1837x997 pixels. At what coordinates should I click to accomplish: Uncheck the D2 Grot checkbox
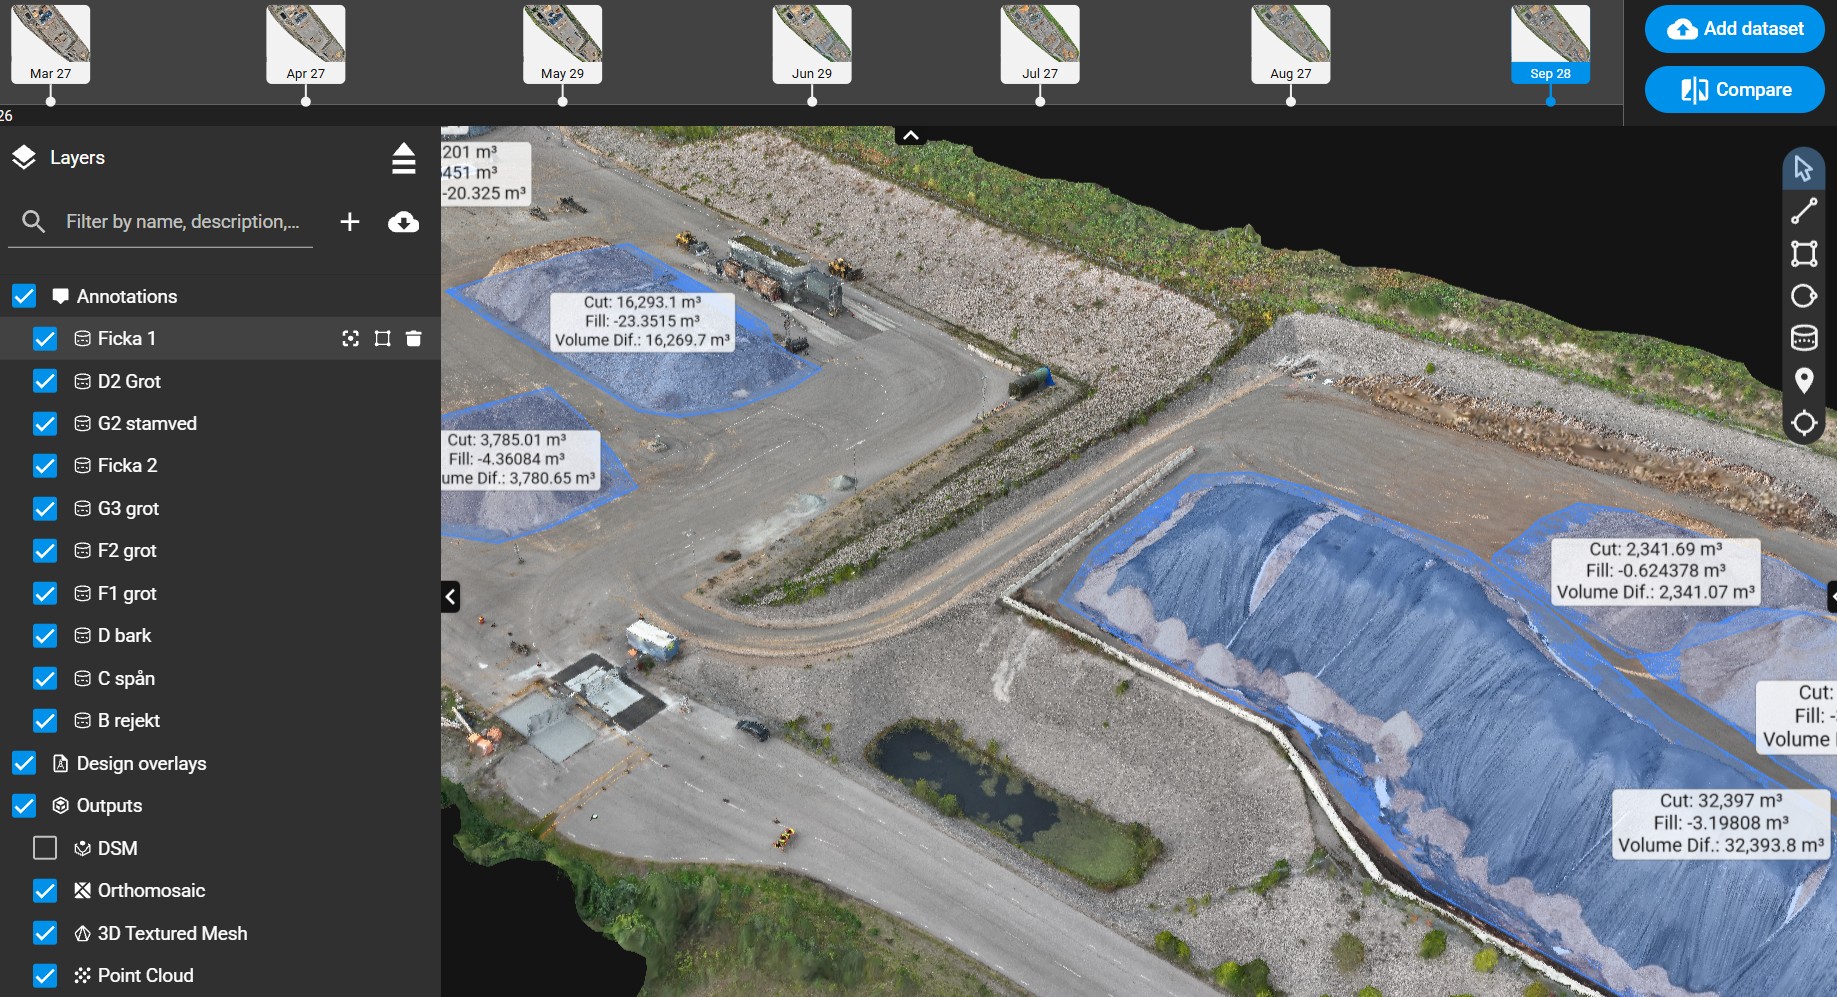(45, 381)
